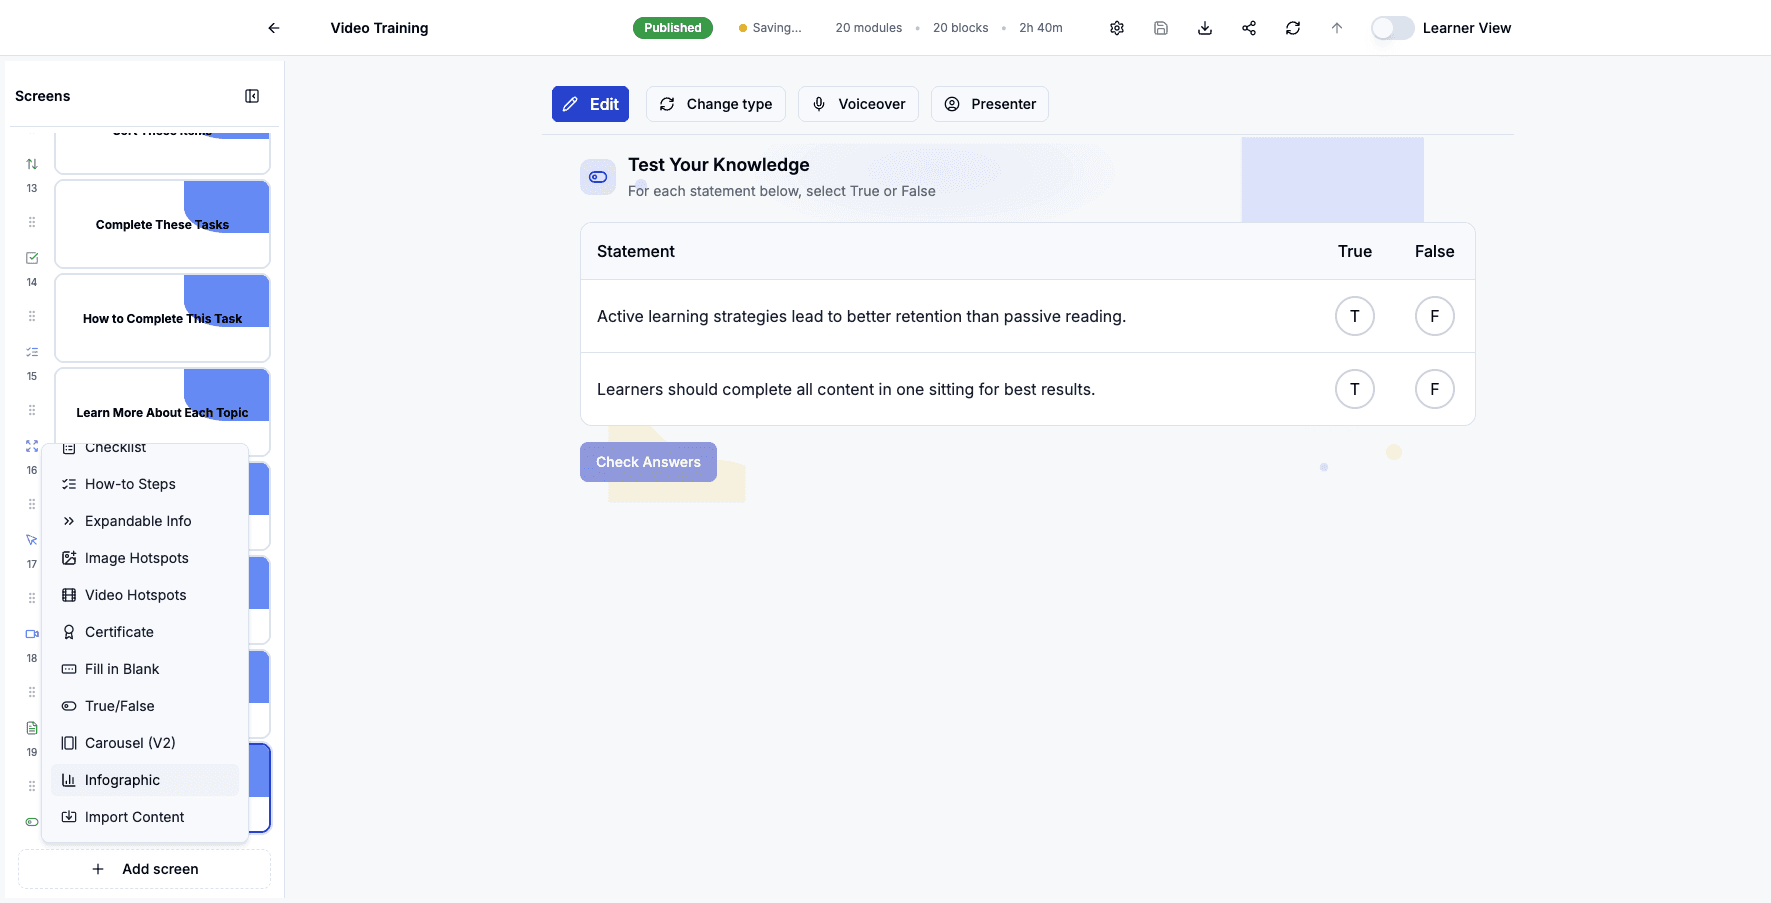
Task: Choose Infographic screen type
Action: [145, 780]
